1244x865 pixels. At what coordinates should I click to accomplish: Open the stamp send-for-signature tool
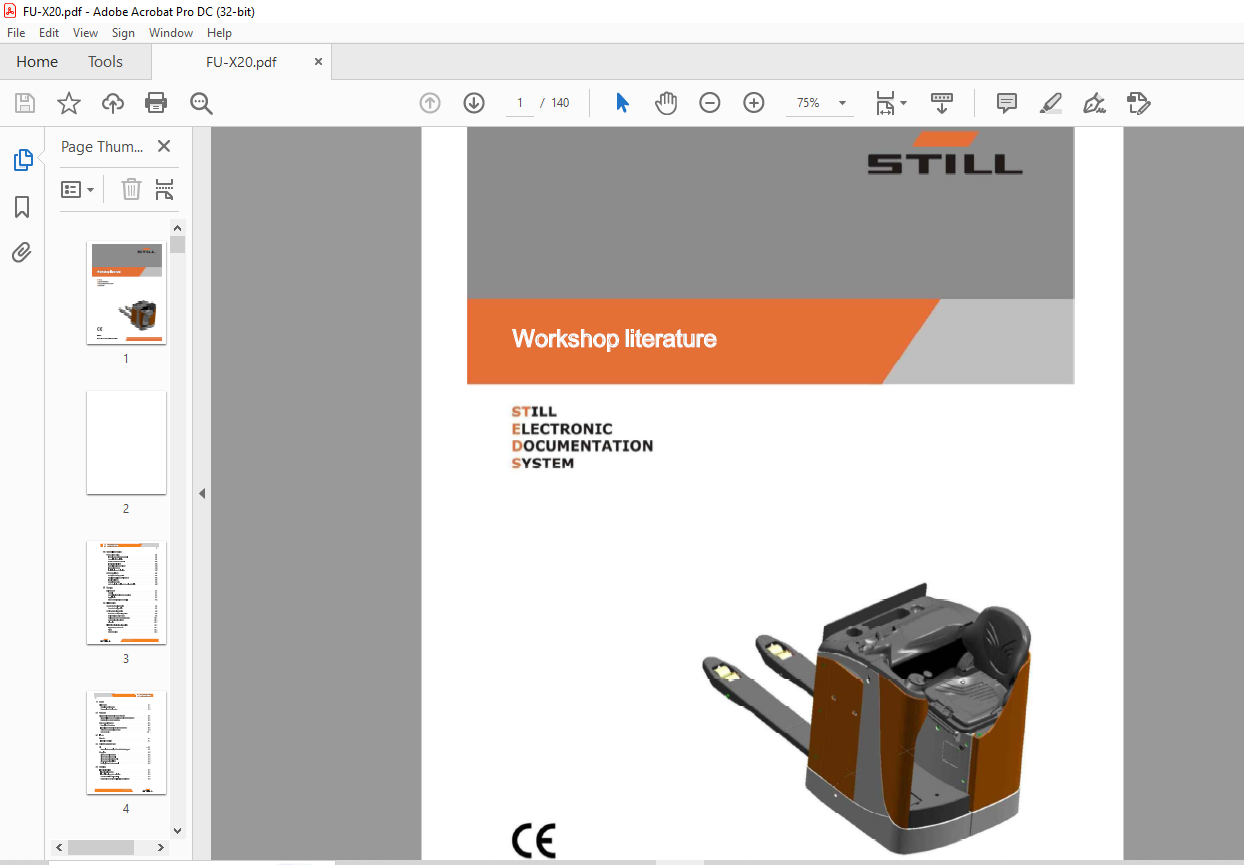(1138, 103)
